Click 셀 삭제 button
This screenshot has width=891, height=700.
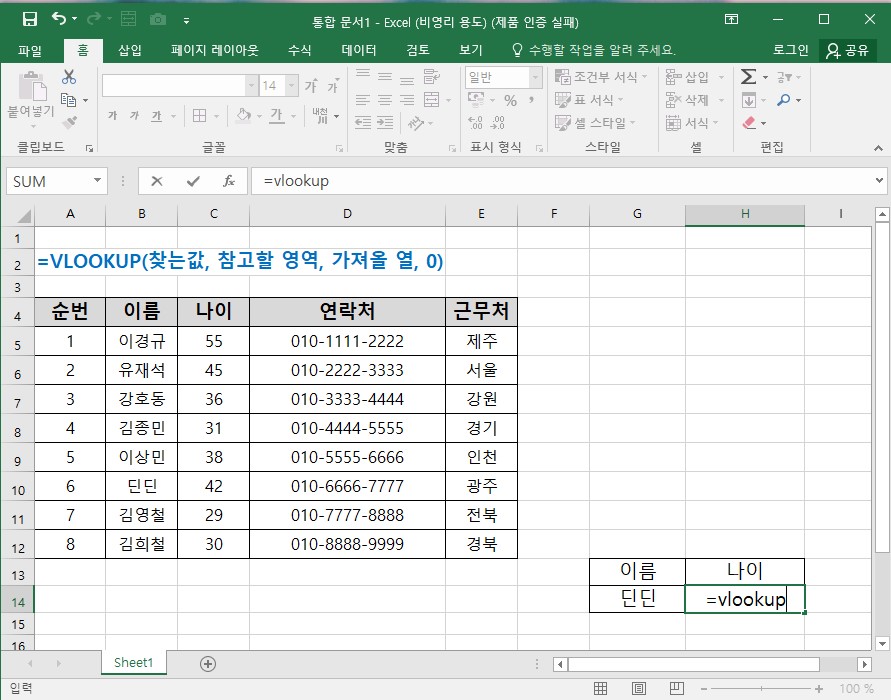(x=696, y=100)
